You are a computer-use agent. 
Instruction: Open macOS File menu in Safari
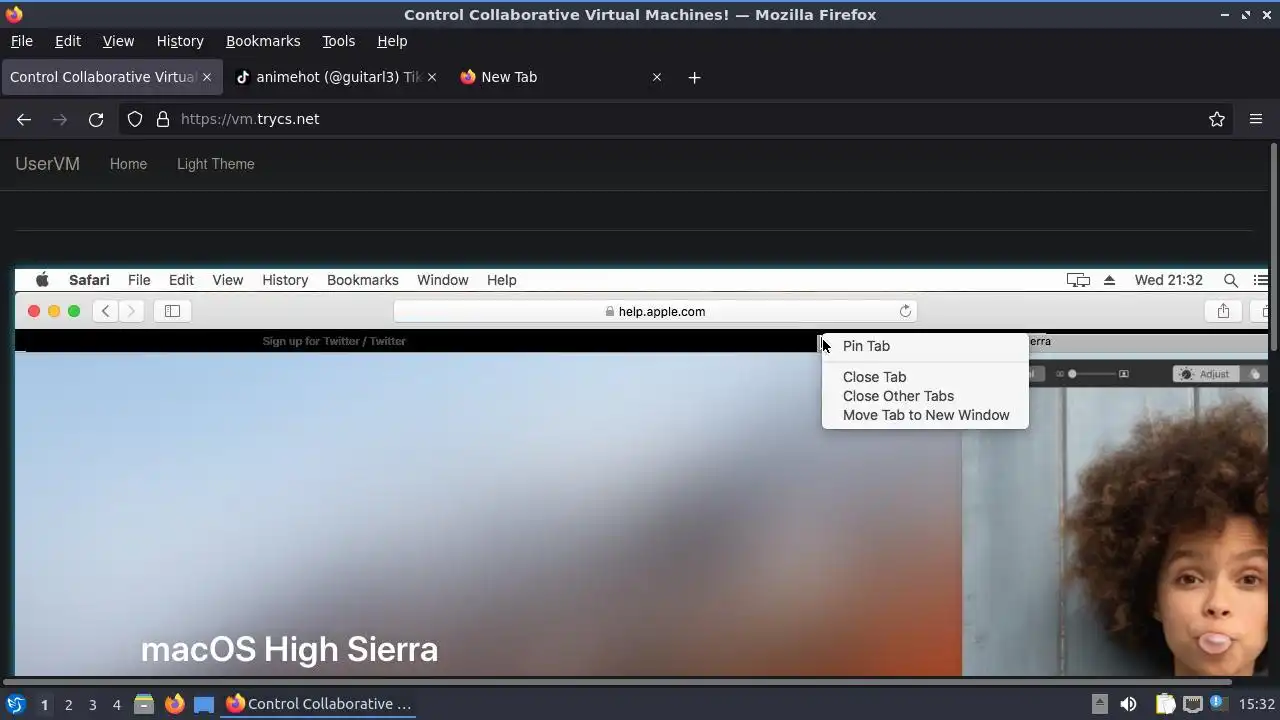click(139, 280)
